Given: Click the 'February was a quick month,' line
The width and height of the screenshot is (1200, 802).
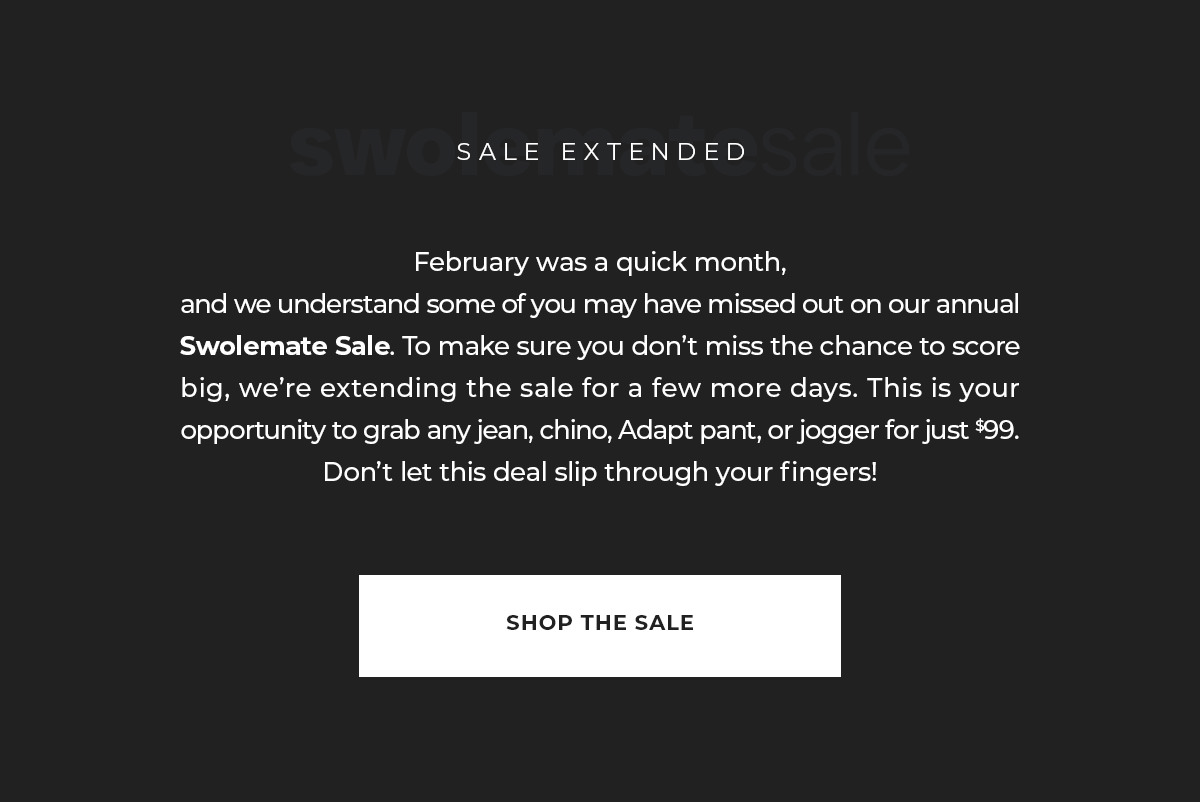Looking at the screenshot, I should click(600, 262).
